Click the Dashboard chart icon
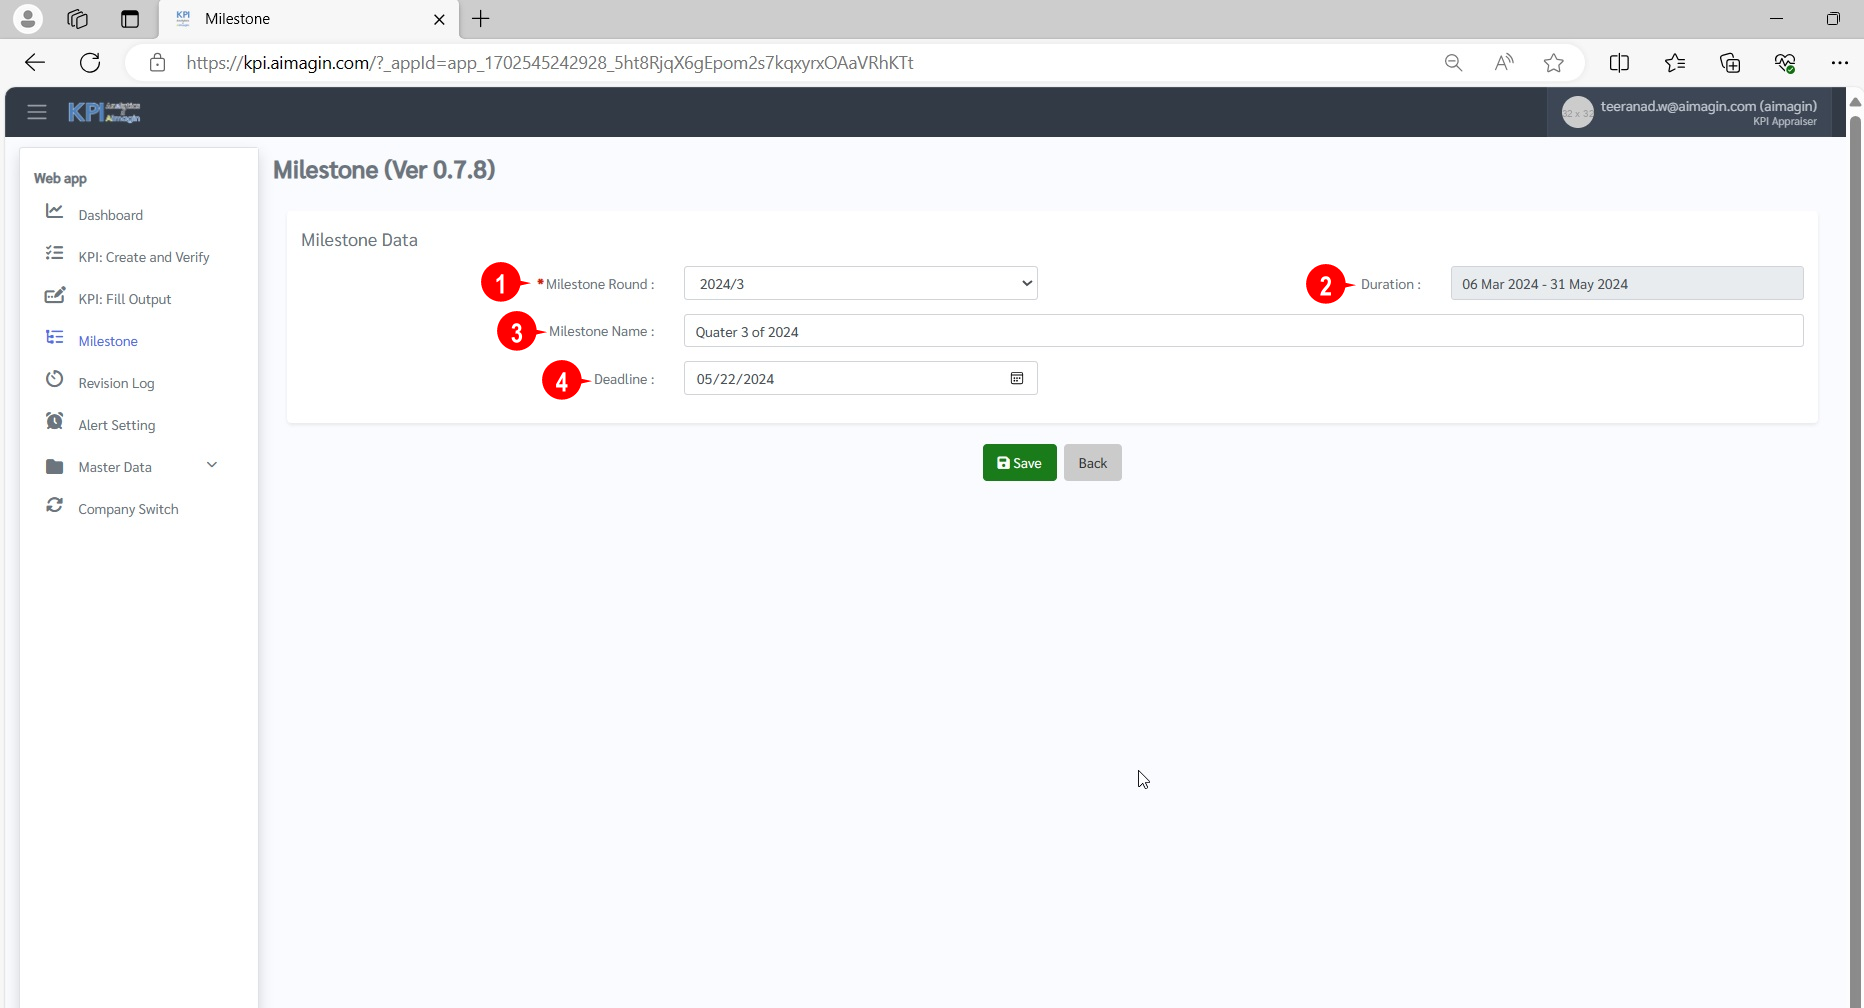 point(55,212)
